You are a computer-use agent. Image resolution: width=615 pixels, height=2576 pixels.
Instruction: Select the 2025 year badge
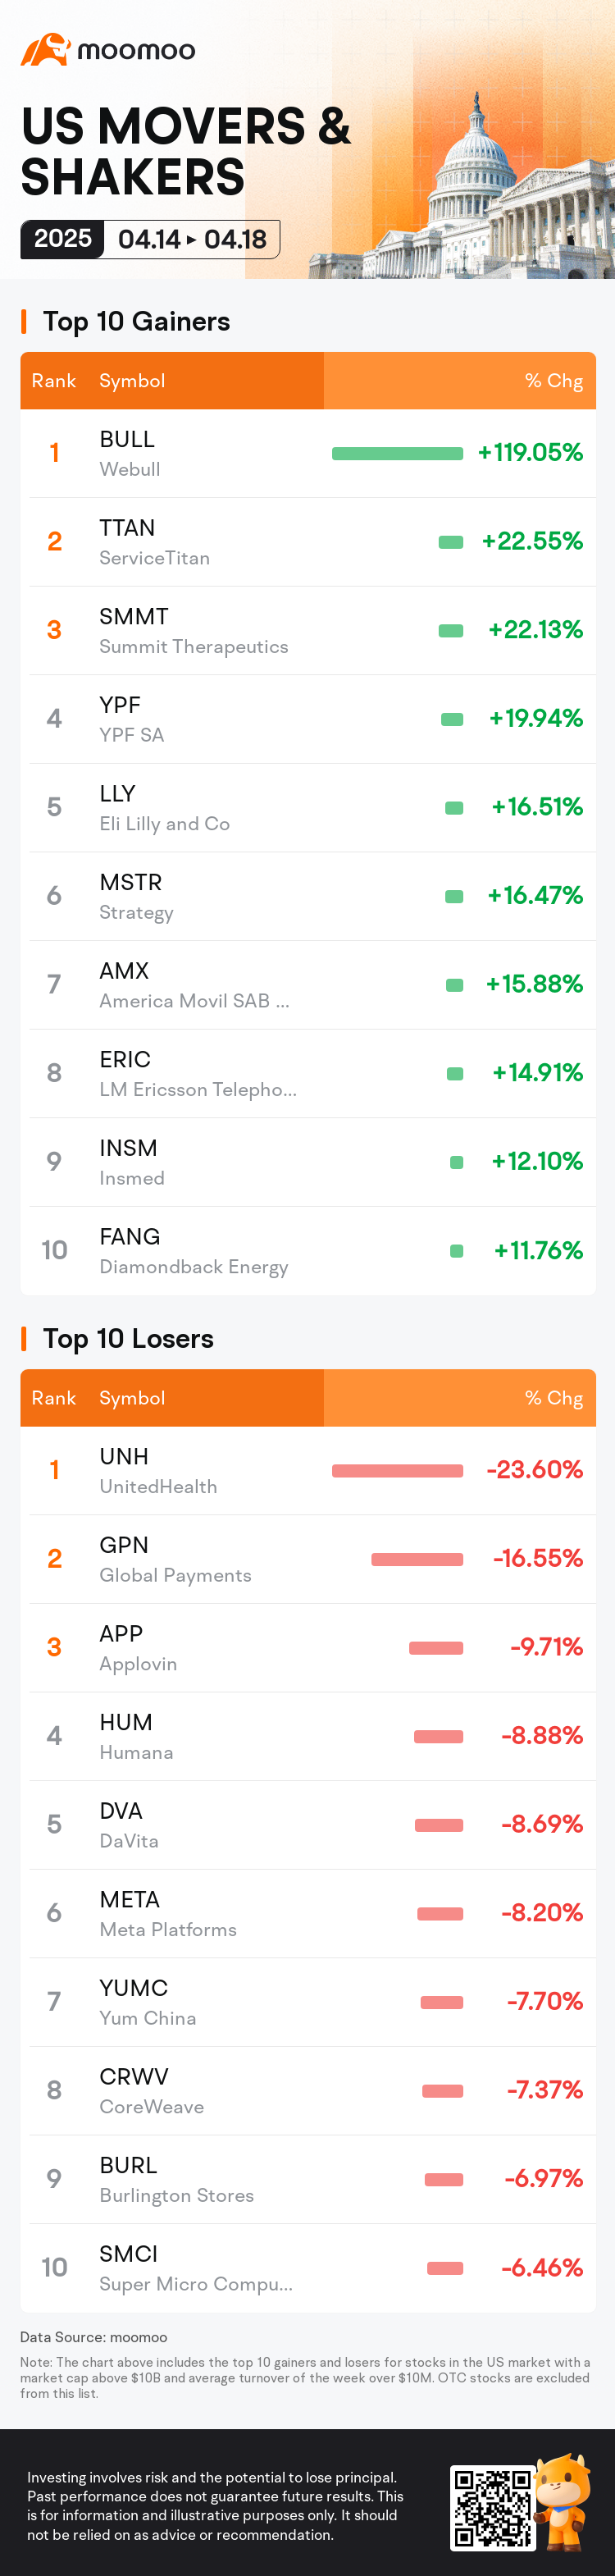click(62, 239)
